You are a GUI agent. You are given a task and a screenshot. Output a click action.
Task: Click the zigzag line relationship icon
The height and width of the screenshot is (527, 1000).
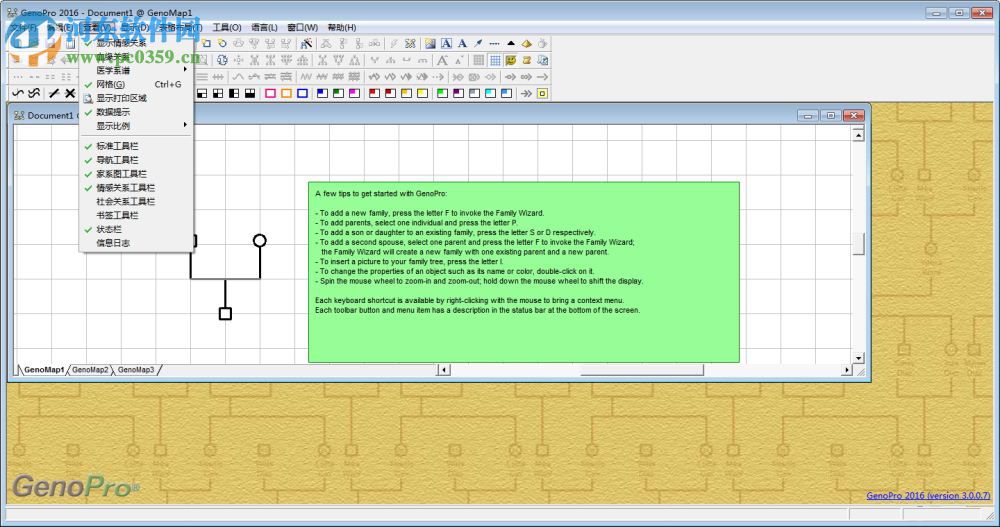[x=306, y=77]
